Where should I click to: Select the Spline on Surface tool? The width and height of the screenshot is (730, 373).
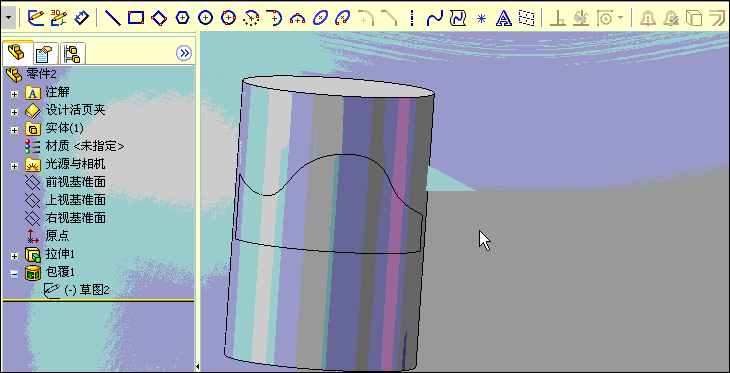458,18
